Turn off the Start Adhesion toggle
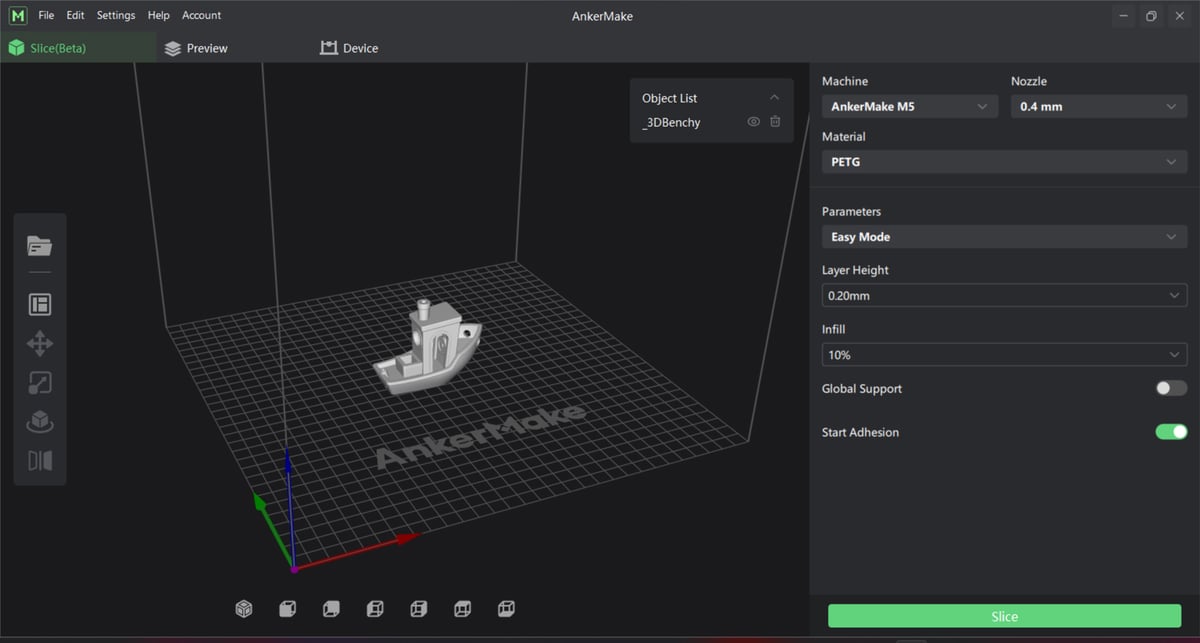The width and height of the screenshot is (1200, 643). (1171, 432)
